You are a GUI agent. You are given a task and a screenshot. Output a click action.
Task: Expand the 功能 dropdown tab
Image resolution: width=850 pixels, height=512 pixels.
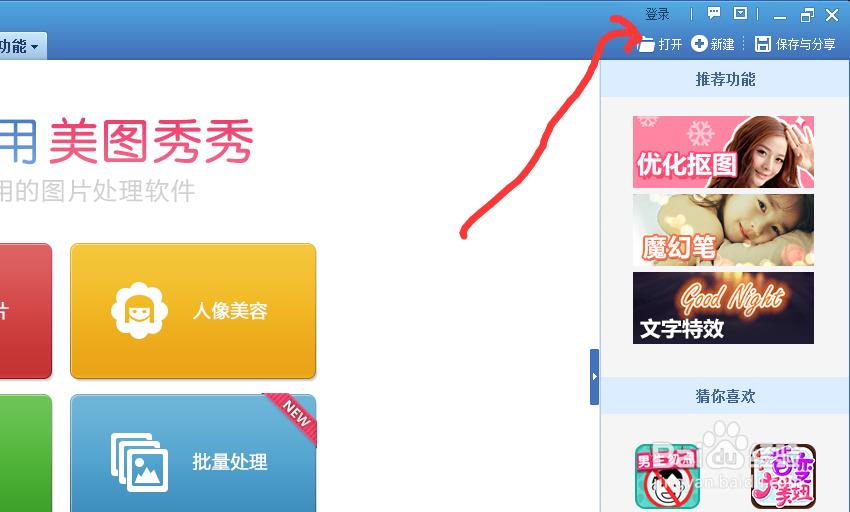[22, 46]
